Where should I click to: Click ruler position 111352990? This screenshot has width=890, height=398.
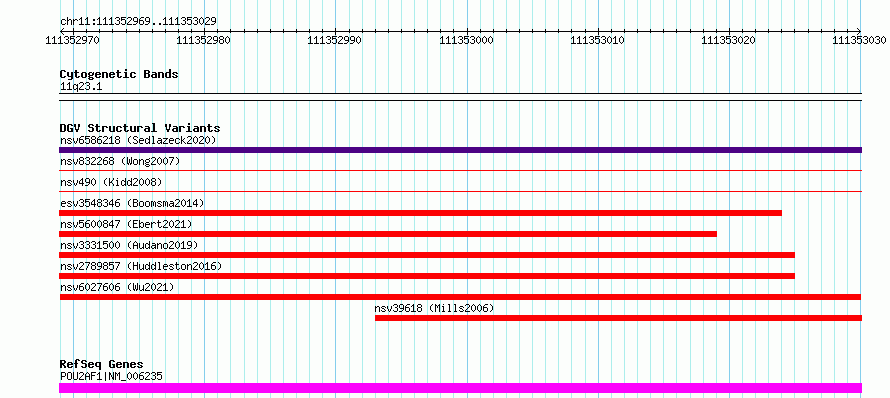click(334, 40)
